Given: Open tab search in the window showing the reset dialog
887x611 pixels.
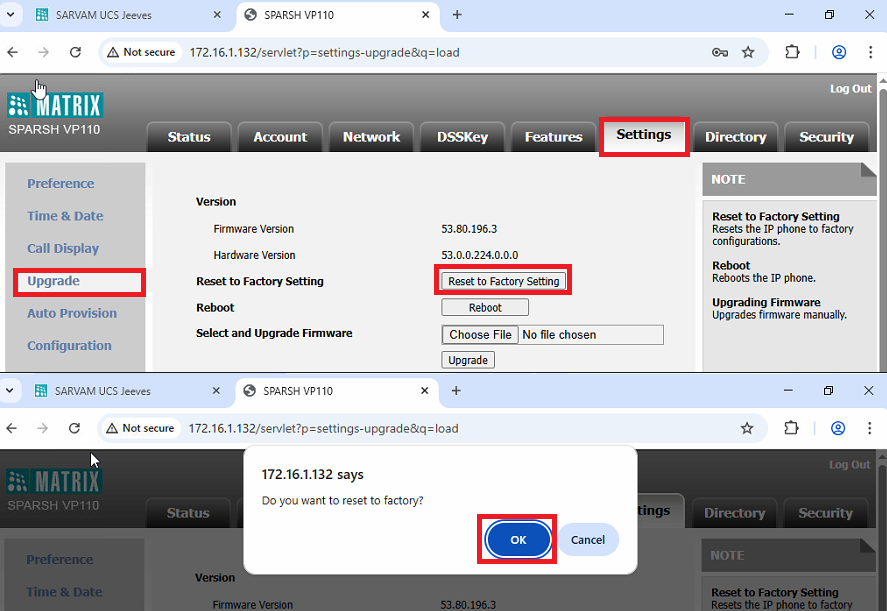Looking at the screenshot, I should point(9,390).
